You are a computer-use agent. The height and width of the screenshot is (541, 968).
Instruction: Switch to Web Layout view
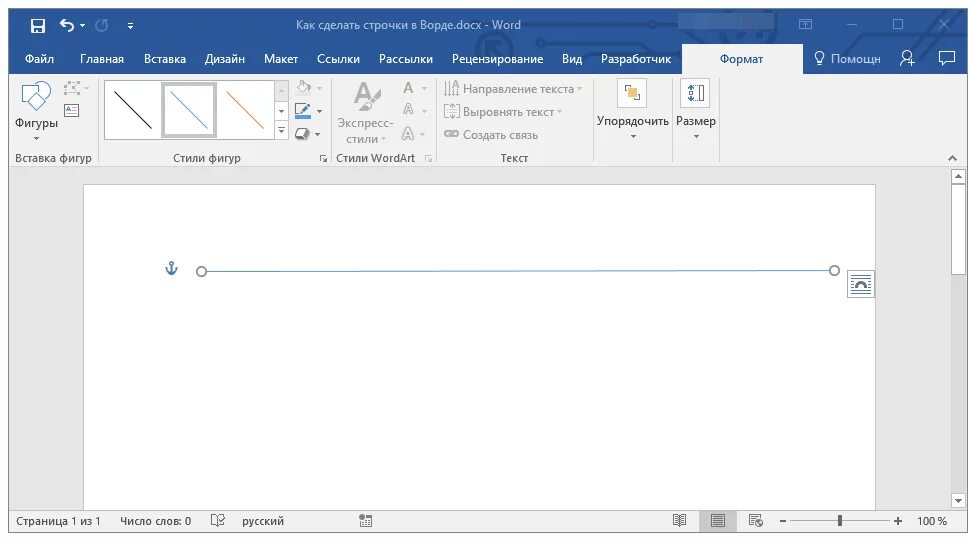click(756, 521)
